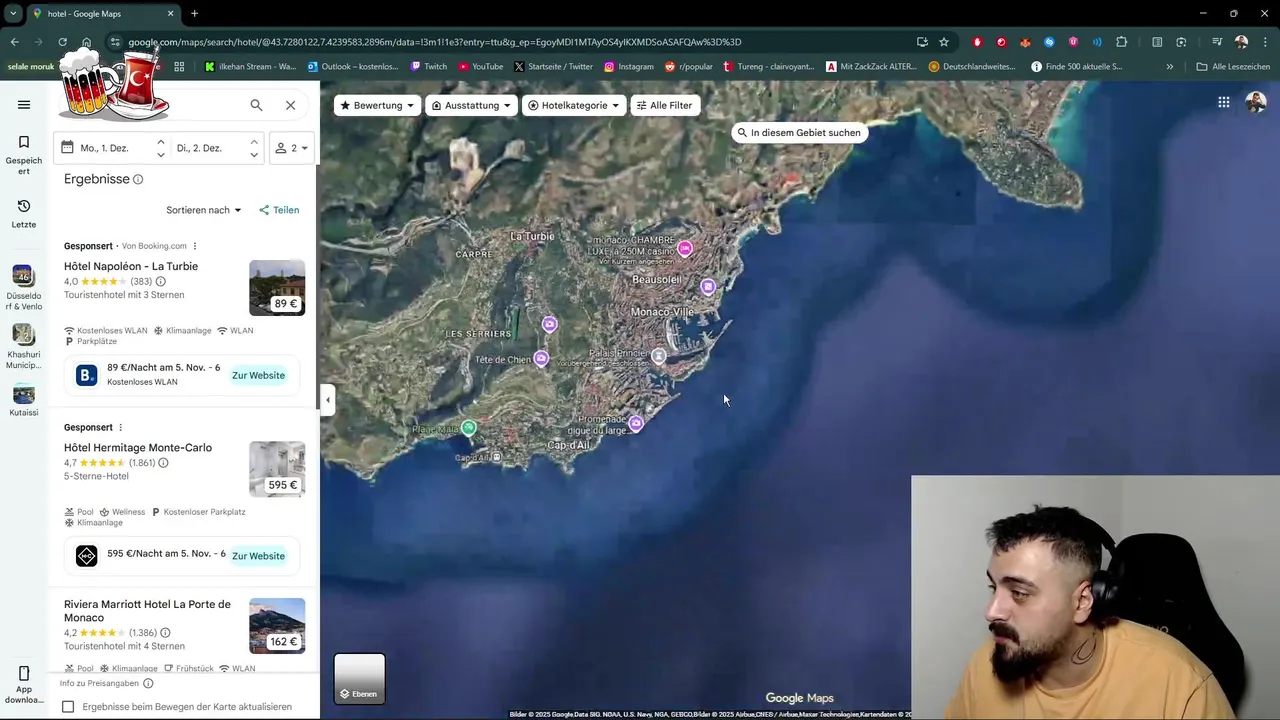Click Zur Website for the 89 € offer
The height and width of the screenshot is (720, 1280).
(x=258, y=375)
